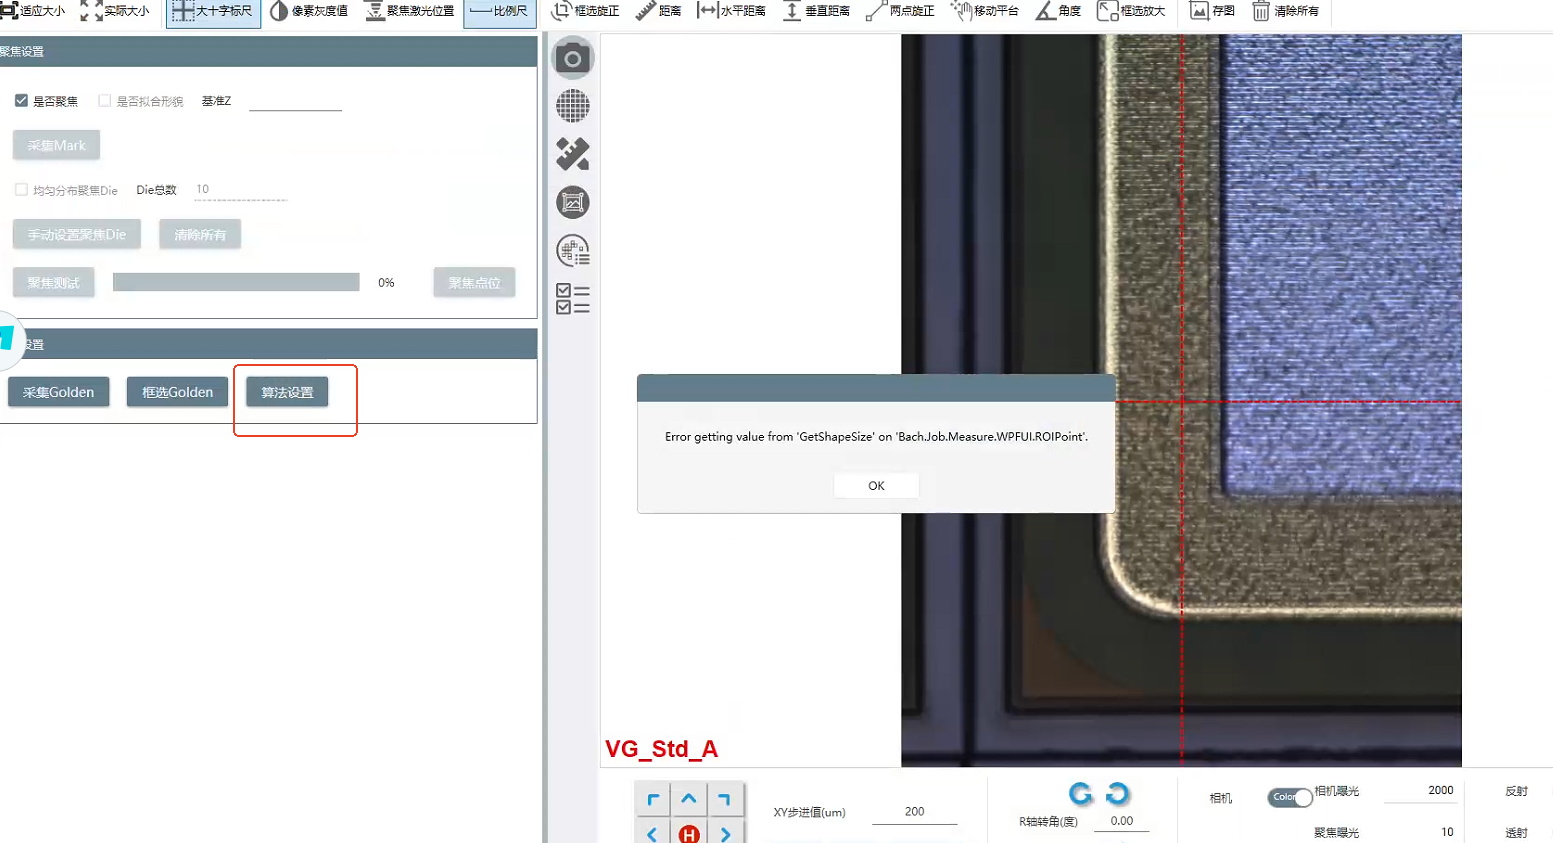This screenshot has height=843, width=1553.
Task: Click the XY步进值 input field
Action: pyautogui.click(x=914, y=812)
